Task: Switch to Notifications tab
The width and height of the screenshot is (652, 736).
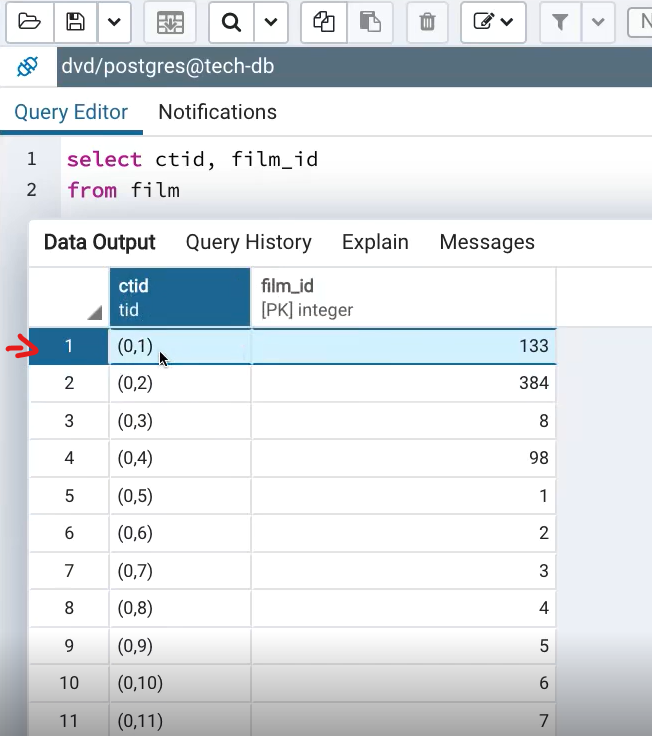Action: 217,112
